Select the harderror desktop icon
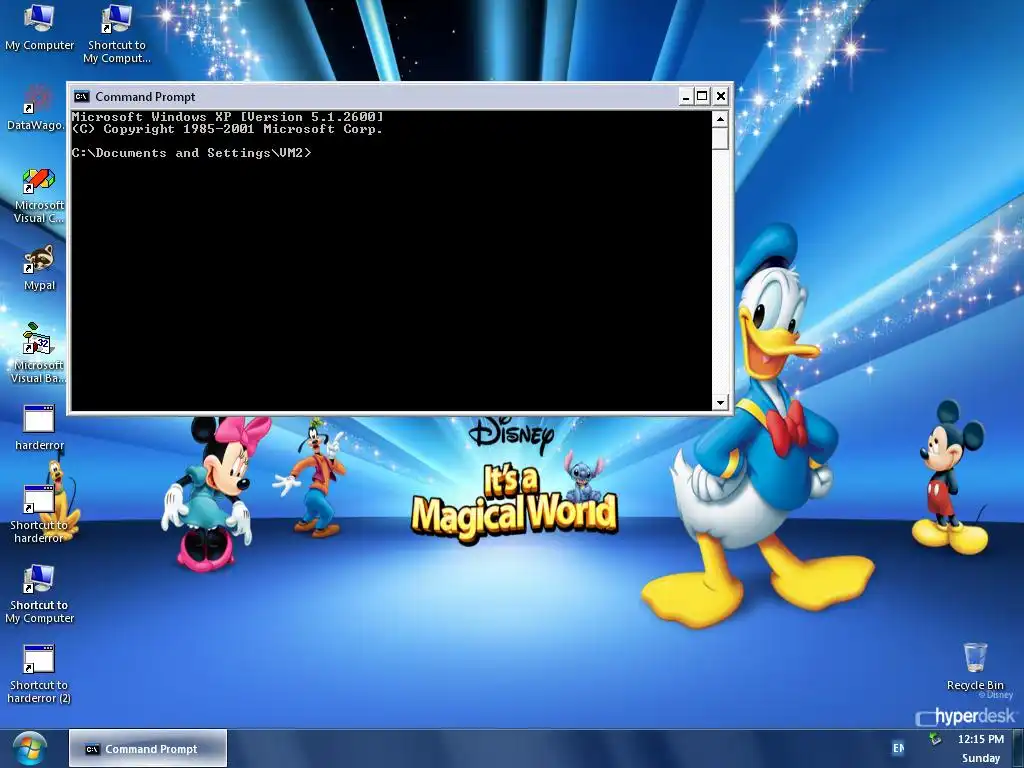The image size is (1024, 768). (39, 428)
